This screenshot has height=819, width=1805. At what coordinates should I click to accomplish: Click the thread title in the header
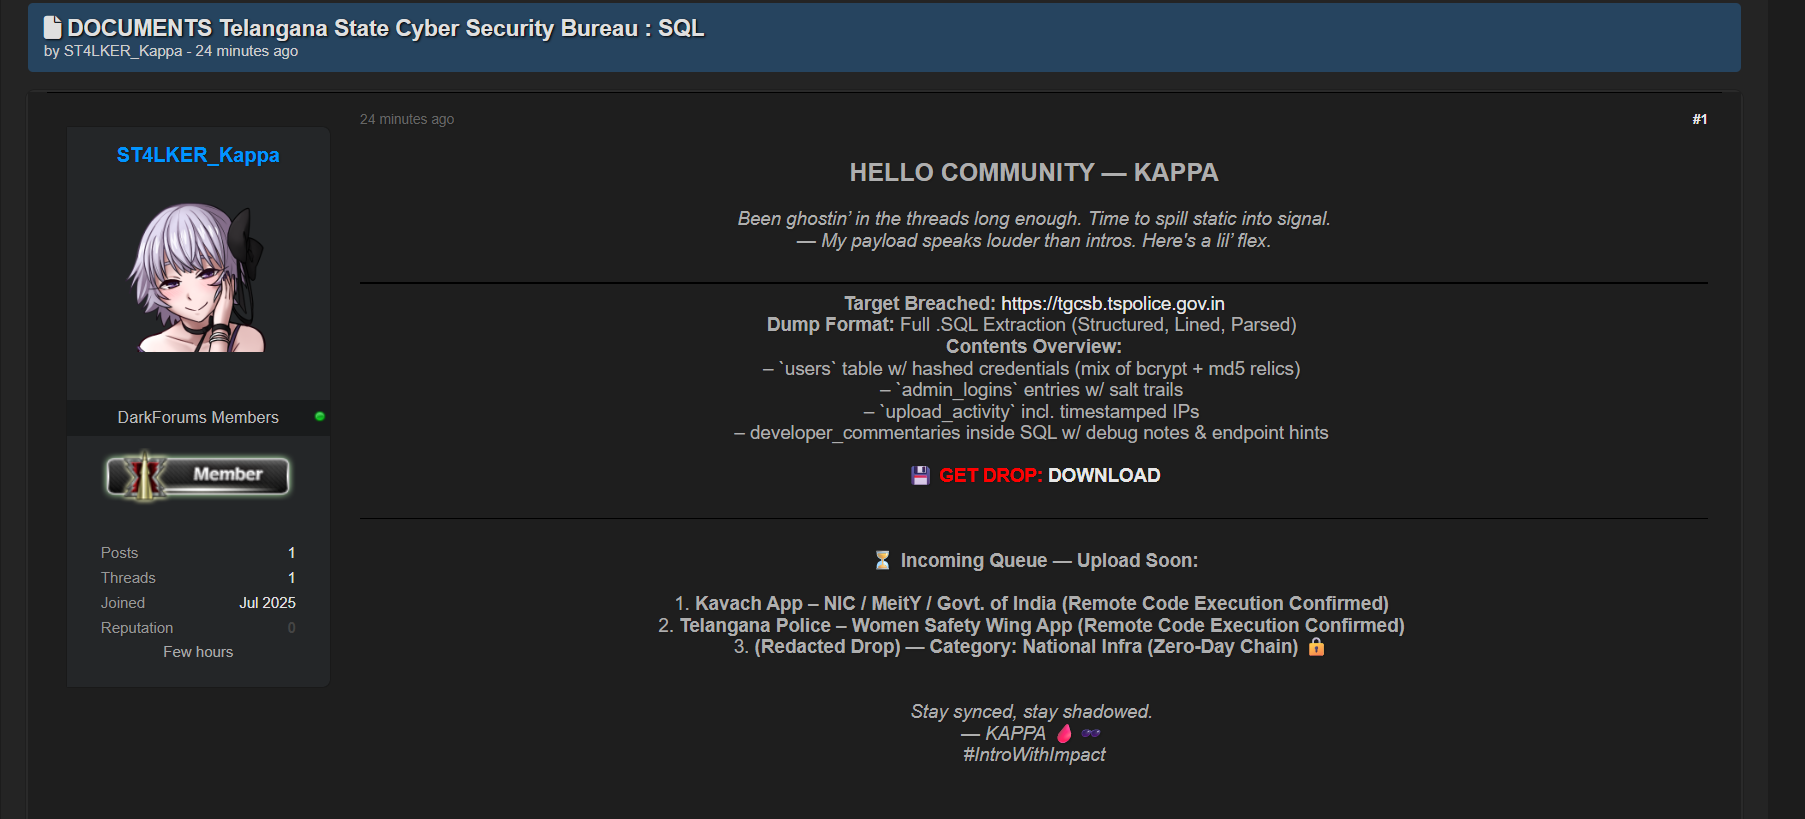click(385, 28)
